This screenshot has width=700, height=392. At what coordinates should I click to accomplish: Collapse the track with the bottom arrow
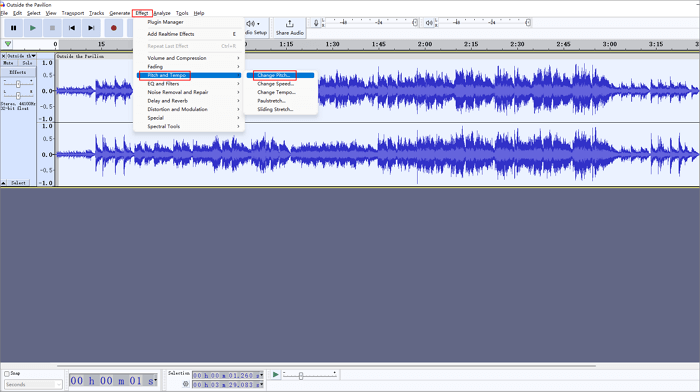[4, 183]
